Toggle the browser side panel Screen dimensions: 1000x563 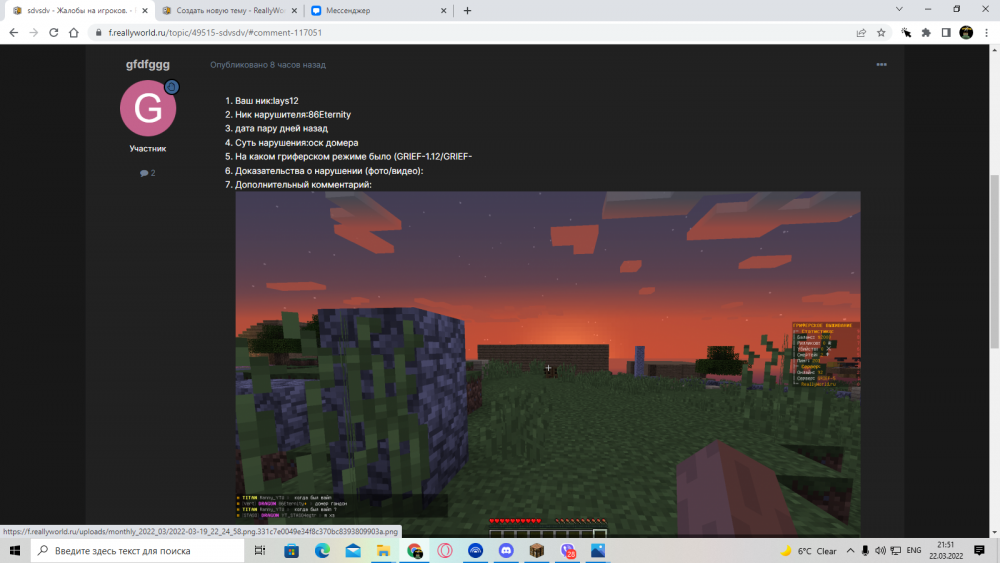pos(946,33)
